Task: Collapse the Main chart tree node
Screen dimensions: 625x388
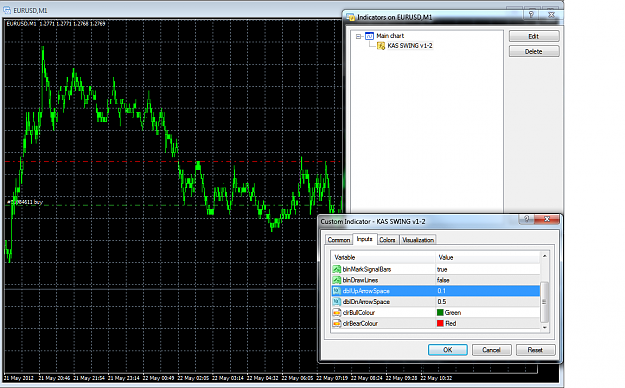Action: [358, 36]
